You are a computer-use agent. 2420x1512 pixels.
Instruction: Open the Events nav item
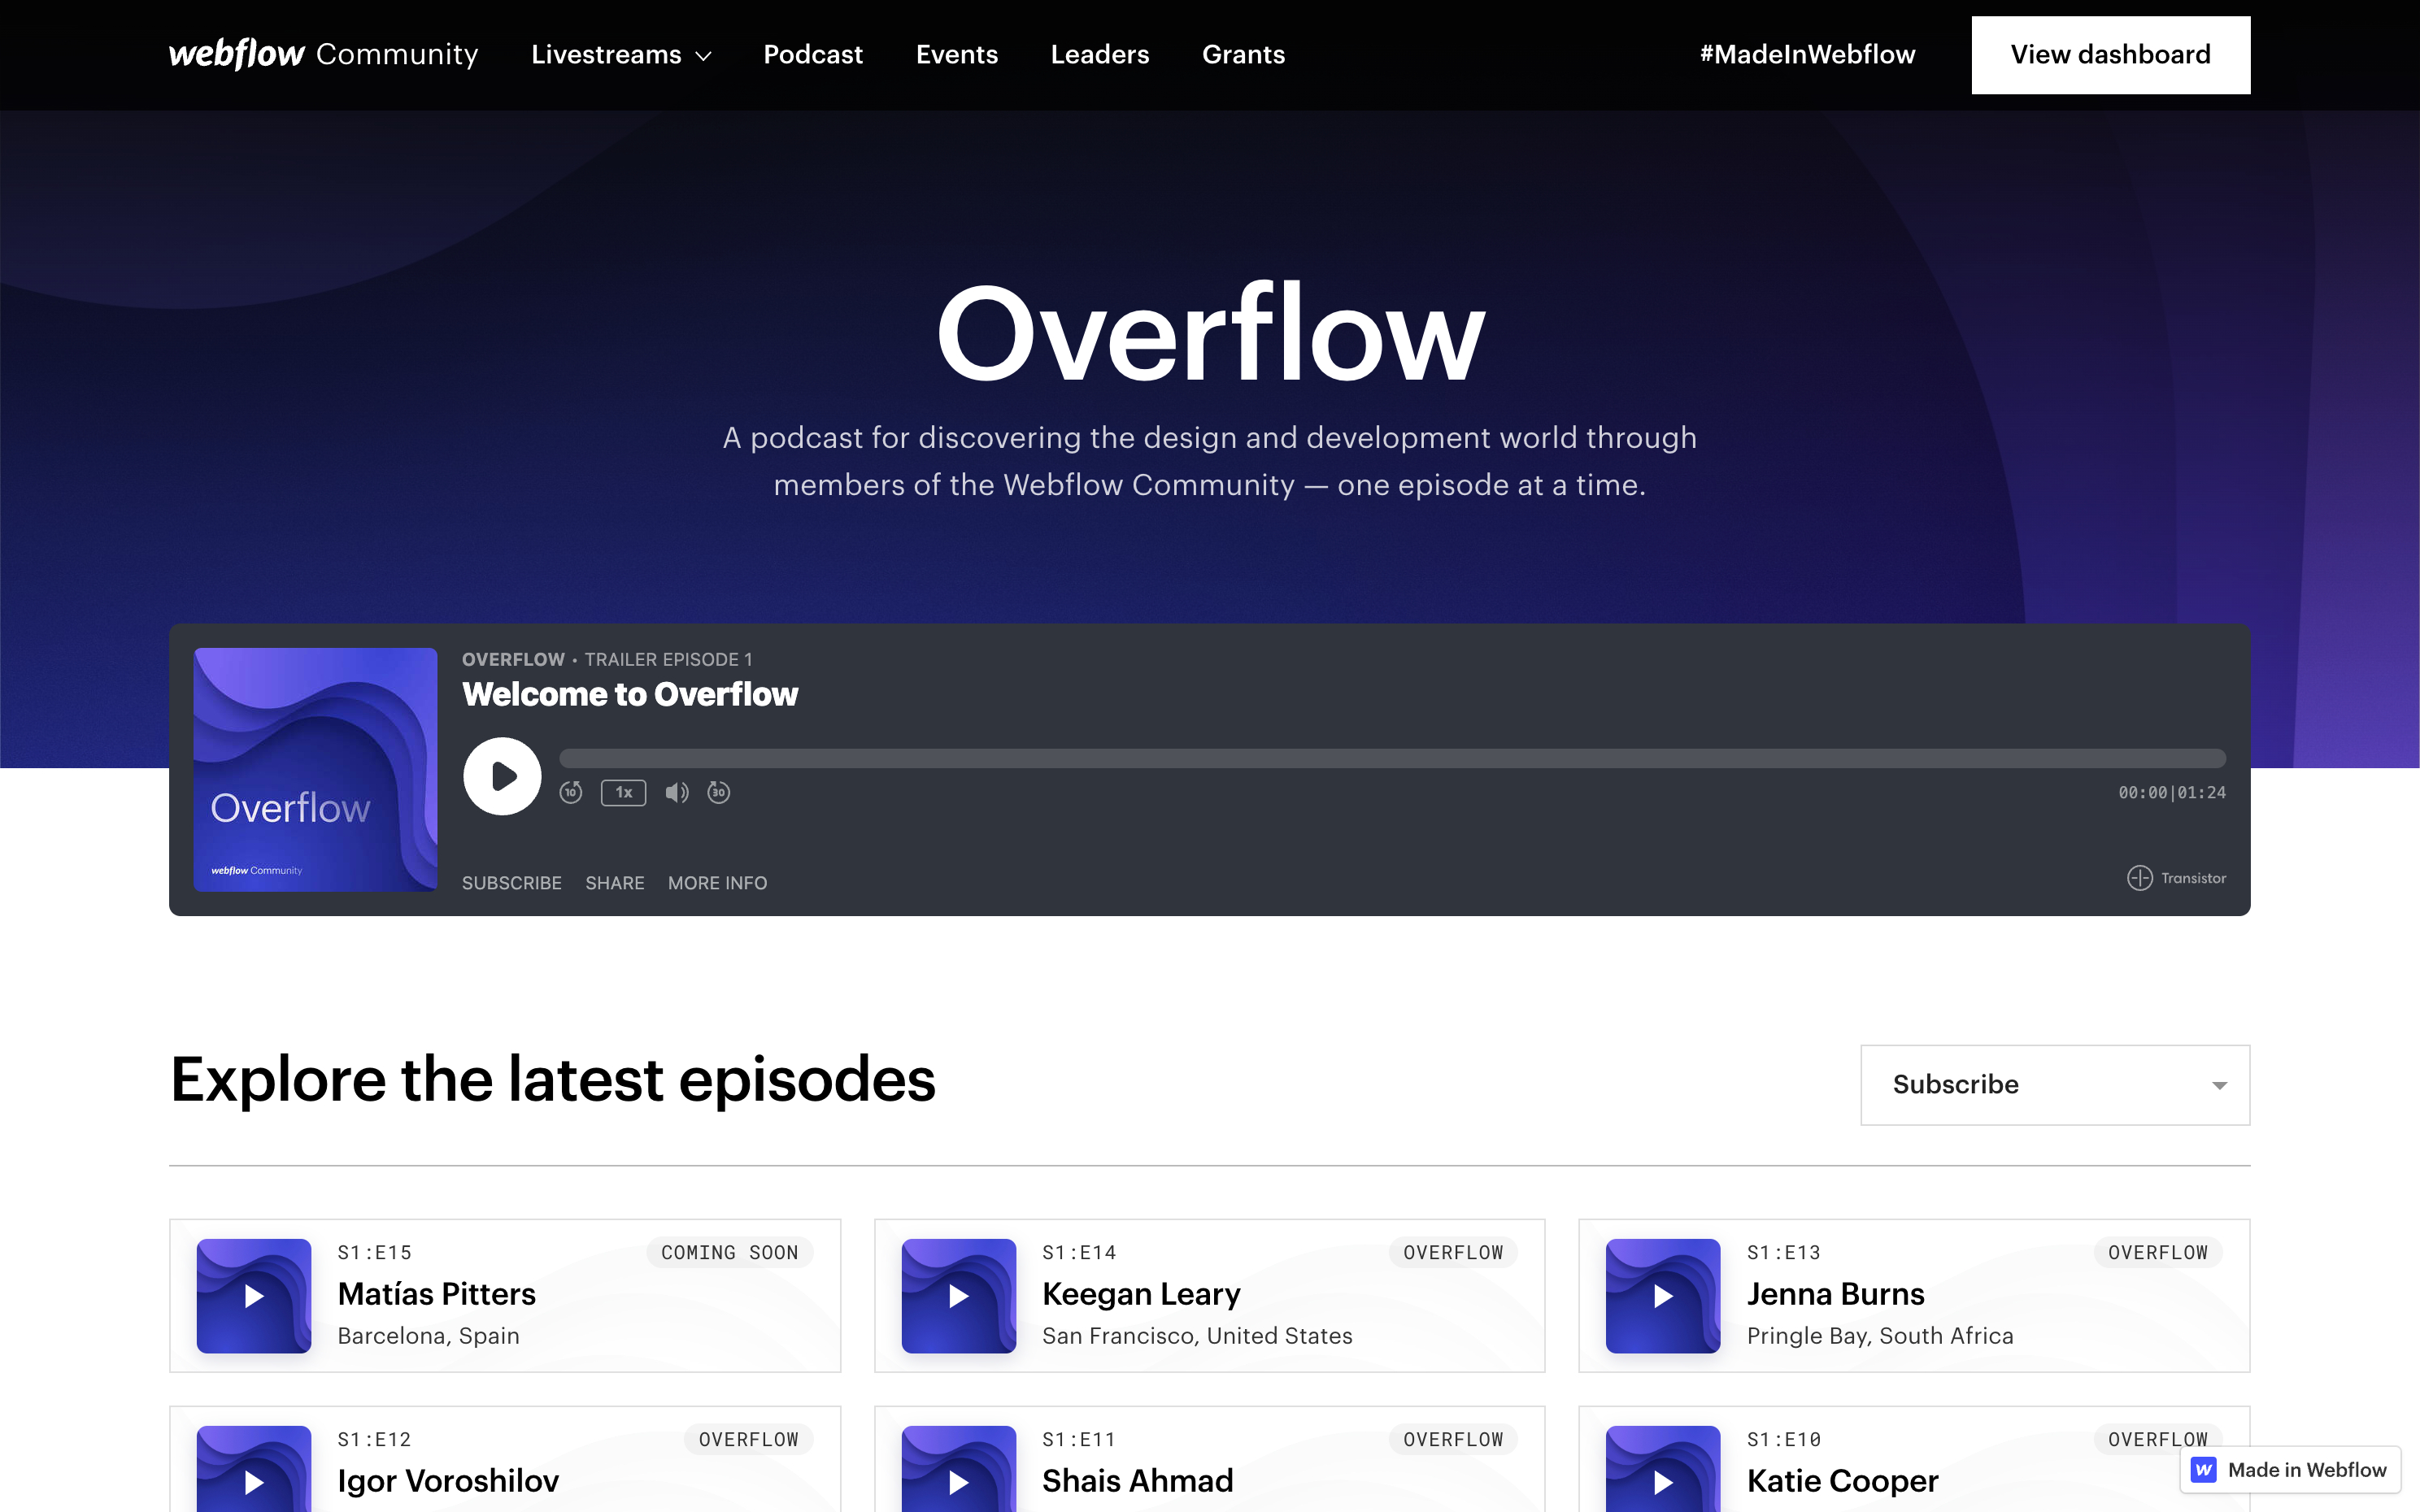[x=957, y=55]
